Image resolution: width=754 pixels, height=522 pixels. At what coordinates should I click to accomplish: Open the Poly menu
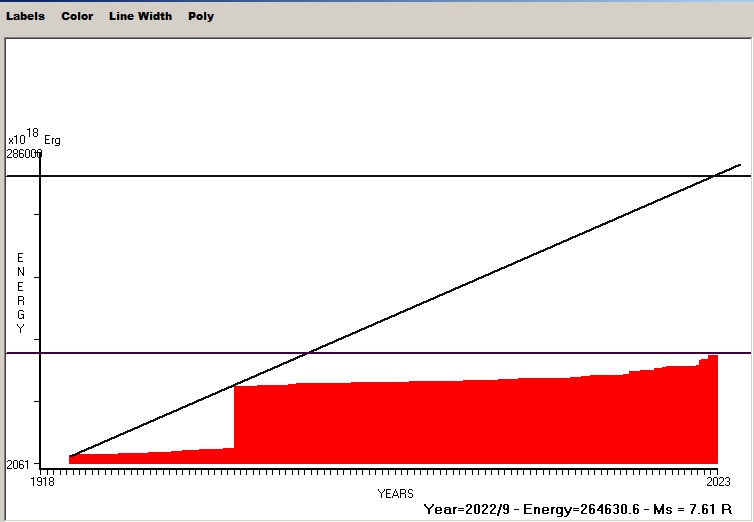pos(201,16)
